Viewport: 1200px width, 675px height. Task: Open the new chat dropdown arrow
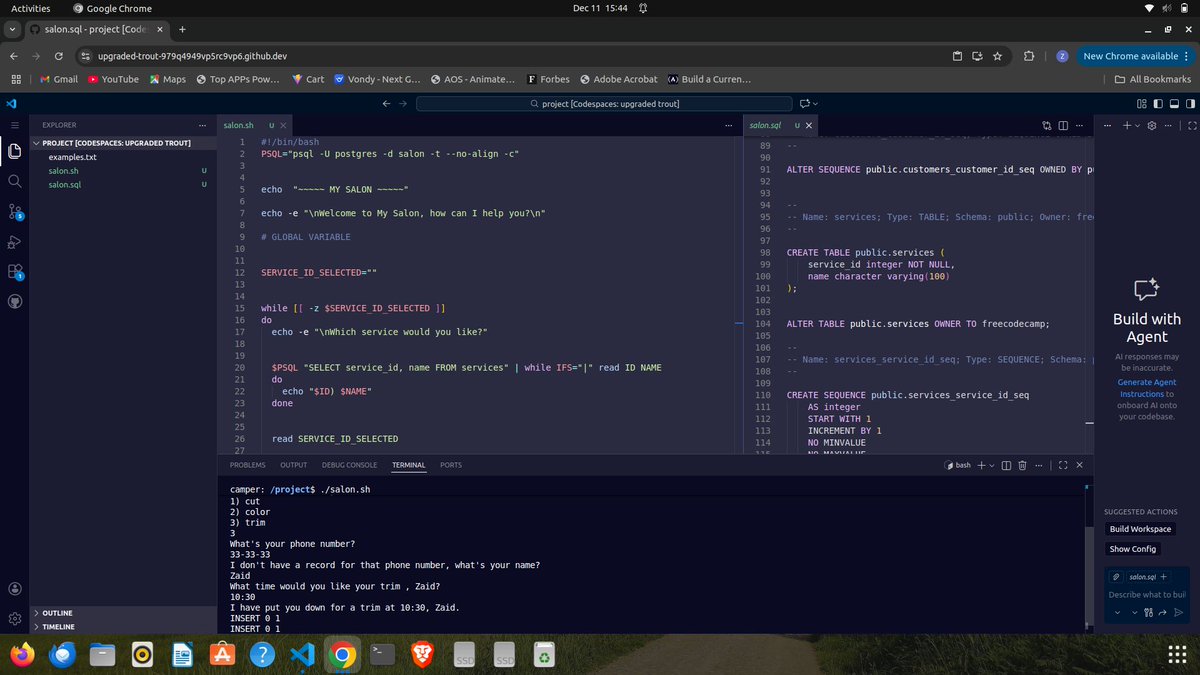pyautogui.click(x=1138, y=125)
